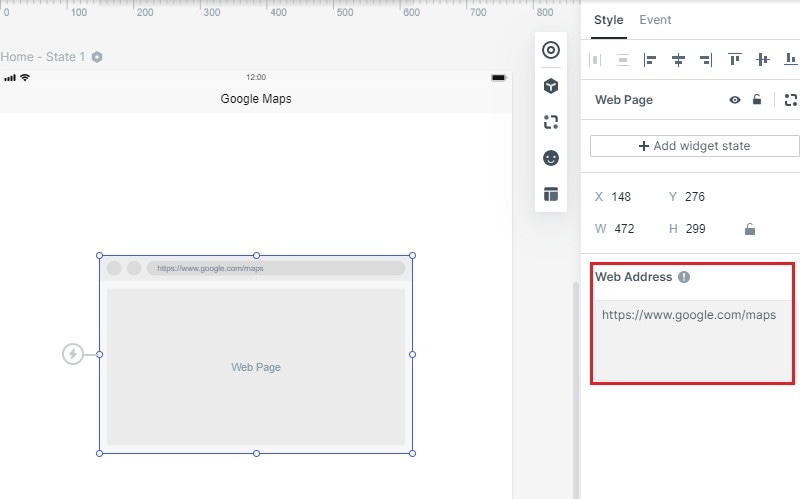
Task: Click the Add widget state button
Action: pyautogui.click(x=694, y=146)
